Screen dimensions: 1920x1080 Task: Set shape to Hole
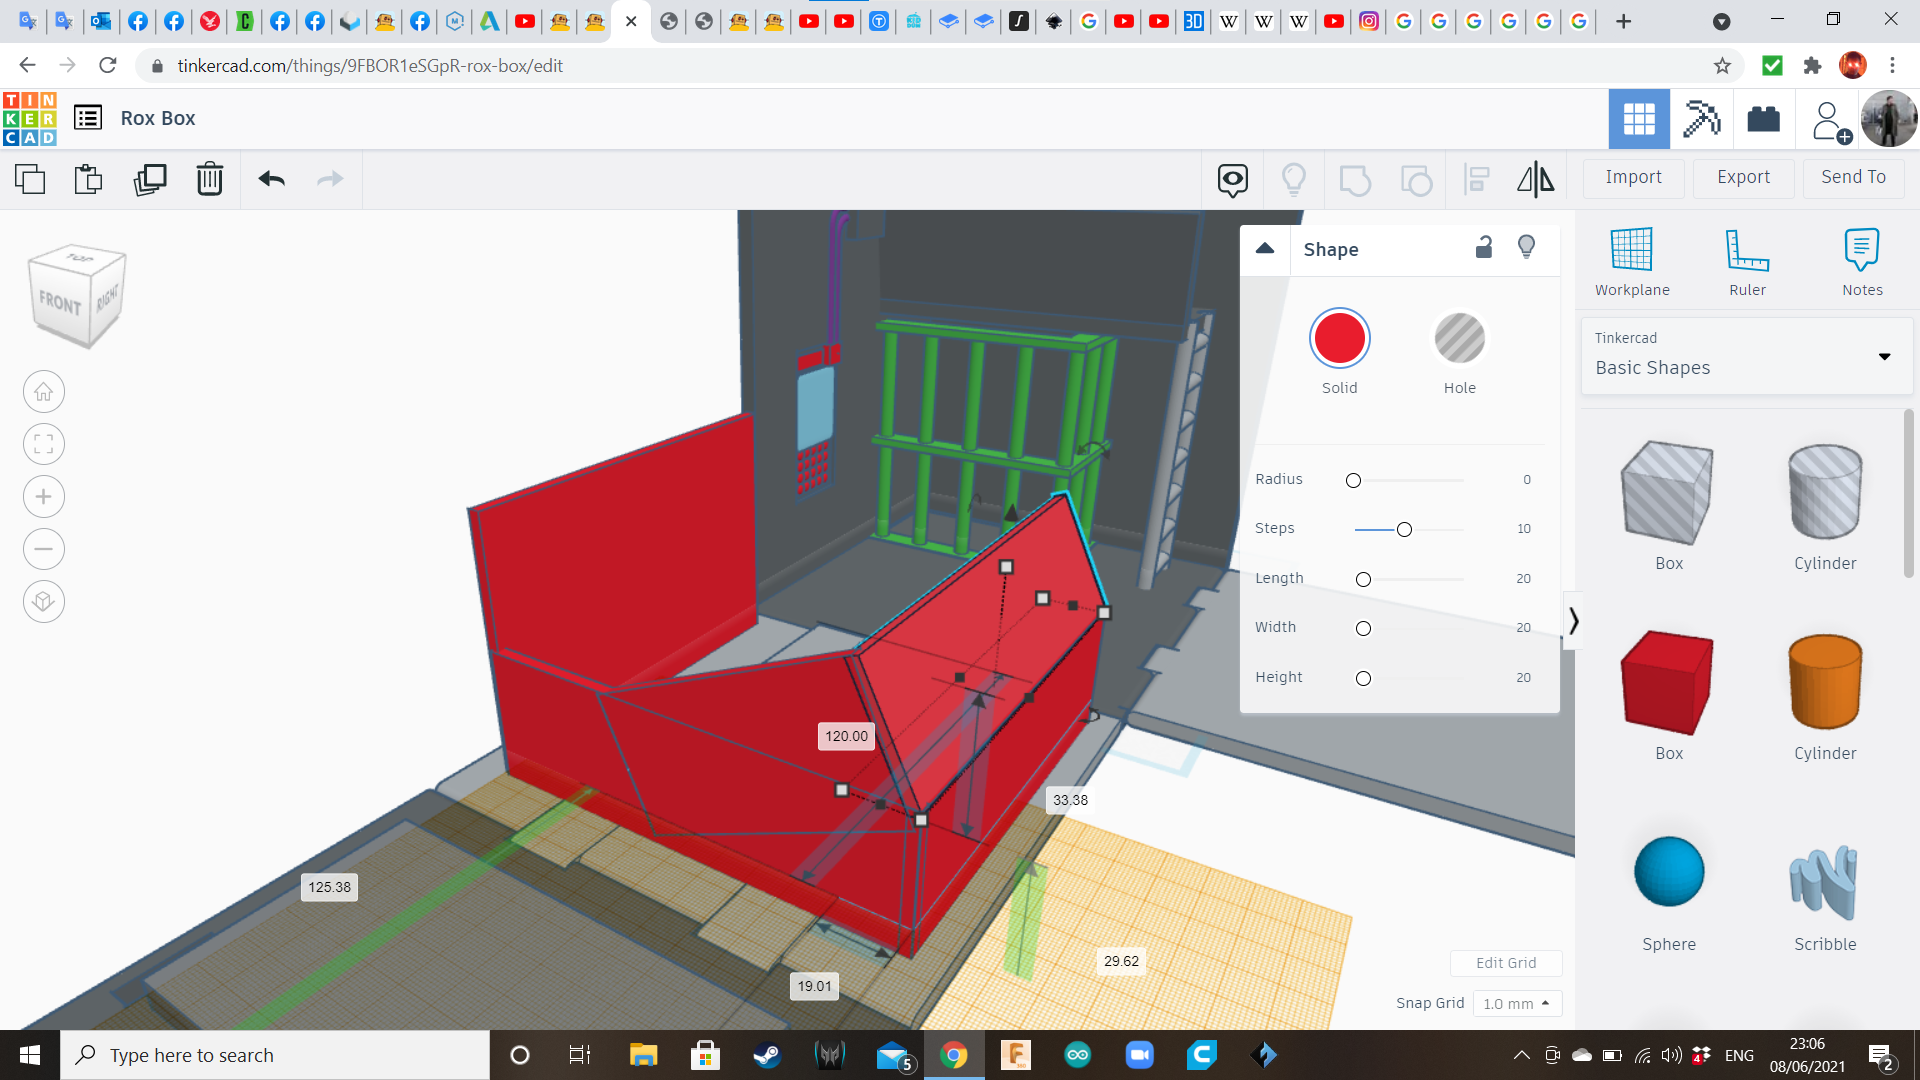coord(1459,339)
